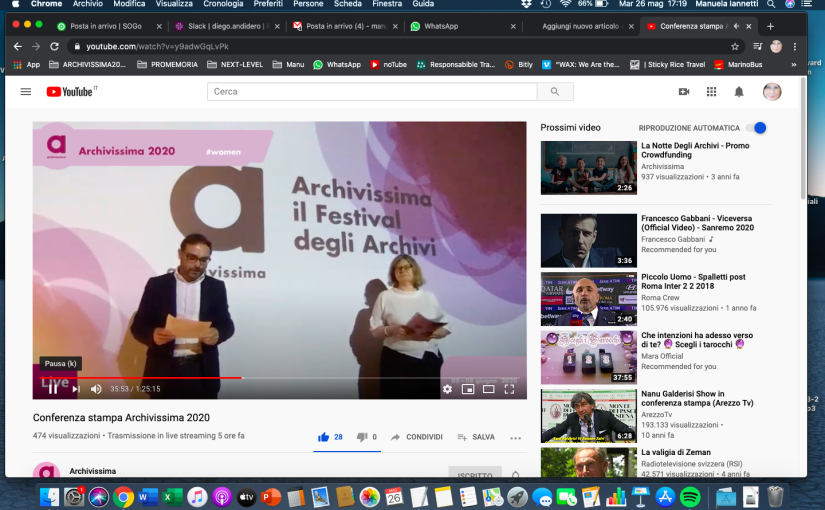
Task: Launch Spotify from the Dock
Action: (690, 497)
